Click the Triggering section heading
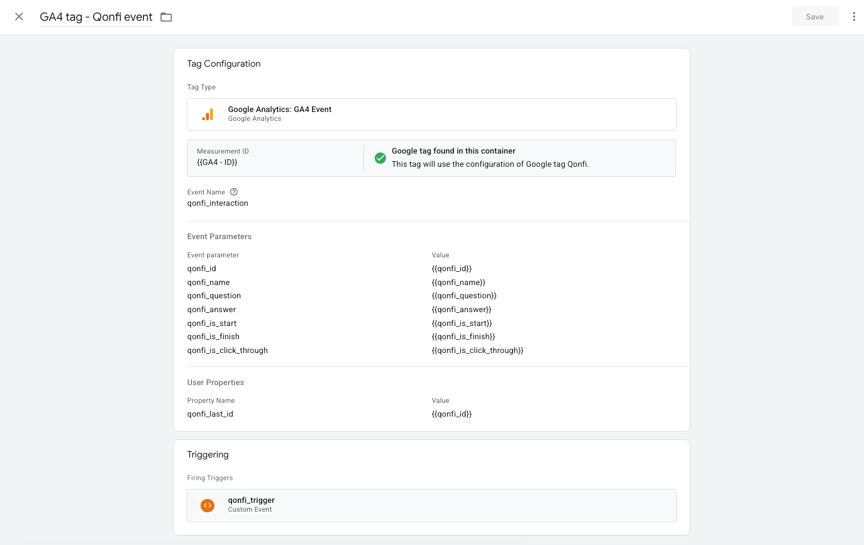Screen dimensions: 864x545 pyautogui.click(x=208, y=455)
